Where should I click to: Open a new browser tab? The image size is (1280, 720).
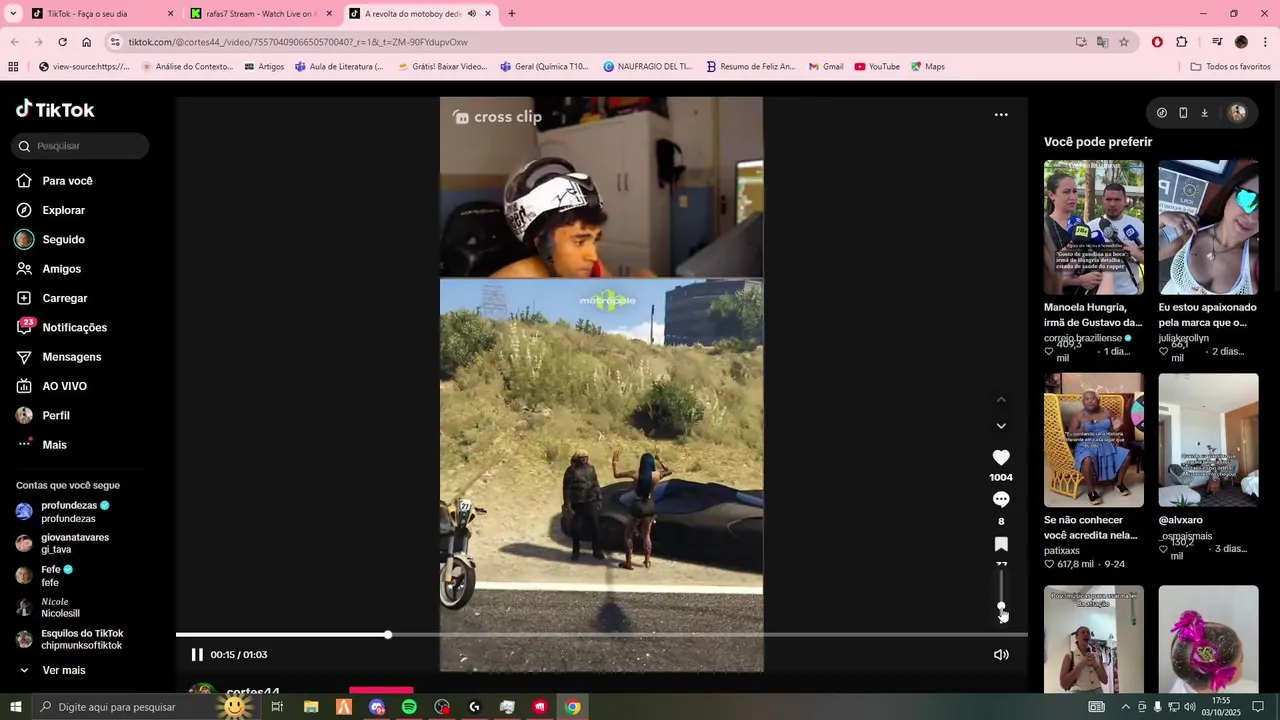pos(512,14)
